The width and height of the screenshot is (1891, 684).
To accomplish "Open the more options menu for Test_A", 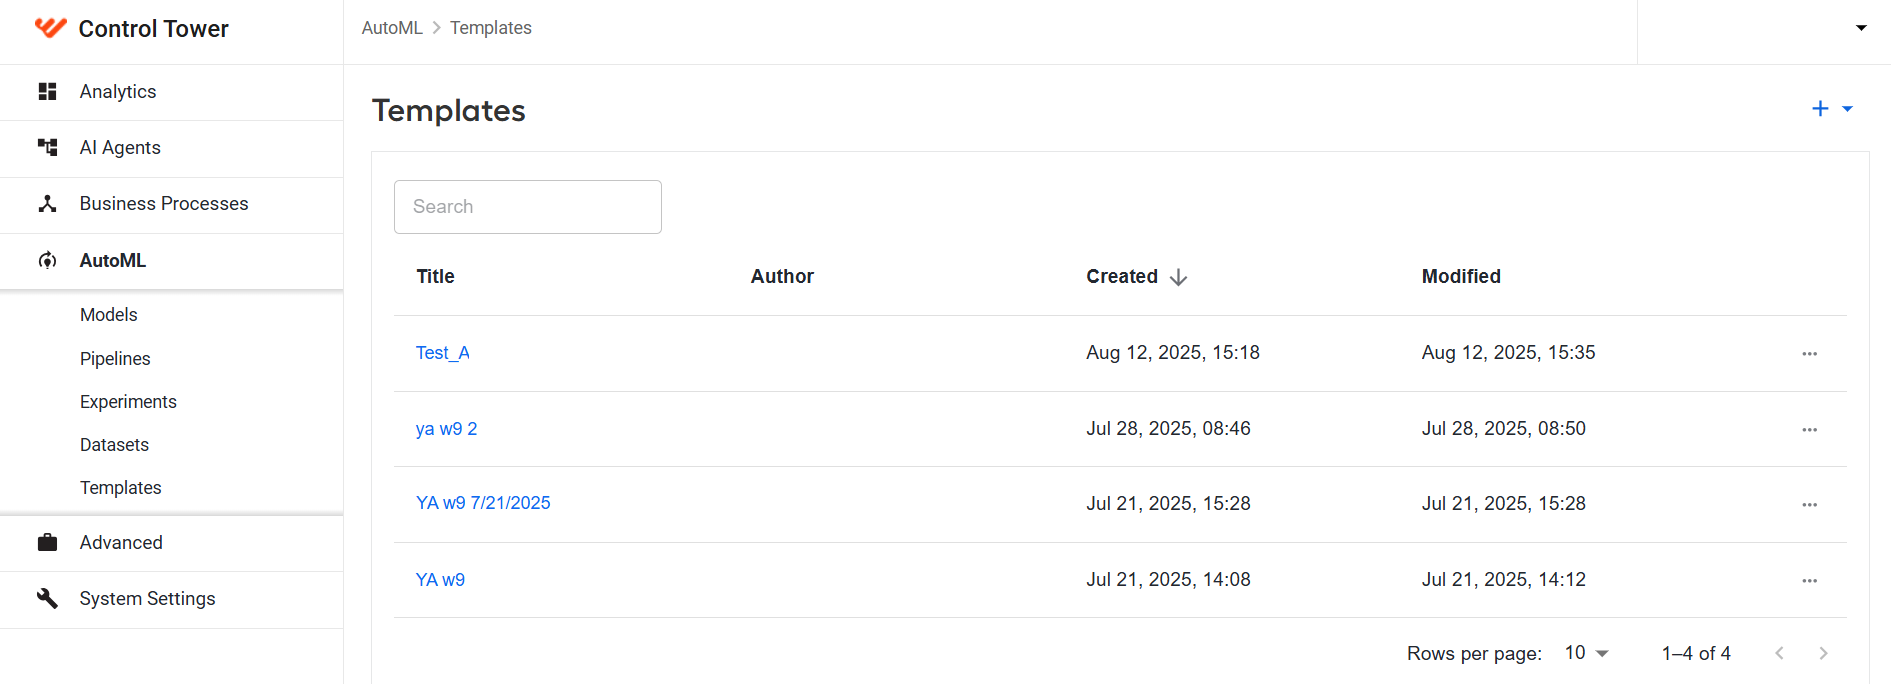I will coord(1809,354).
